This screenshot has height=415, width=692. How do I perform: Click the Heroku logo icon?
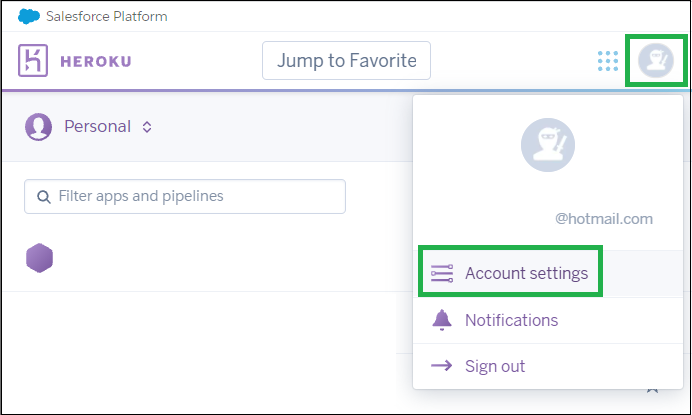[33, 60]
